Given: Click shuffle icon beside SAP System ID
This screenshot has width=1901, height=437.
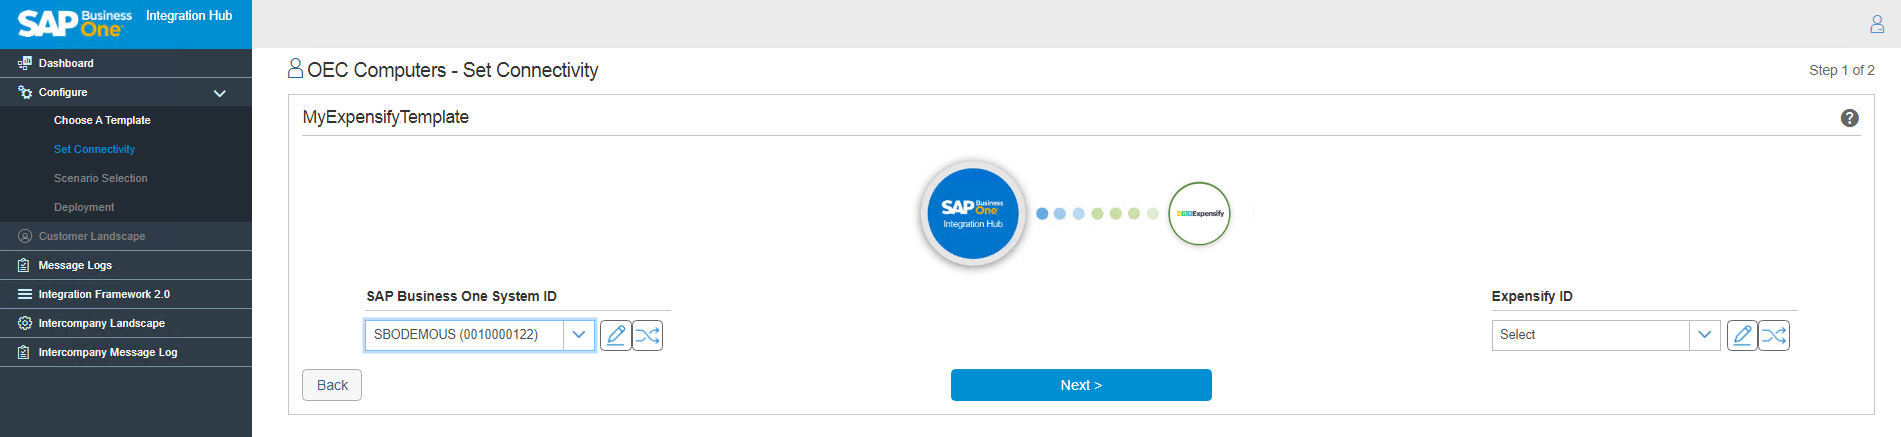Looking at the screenshot, I should 648,335.
